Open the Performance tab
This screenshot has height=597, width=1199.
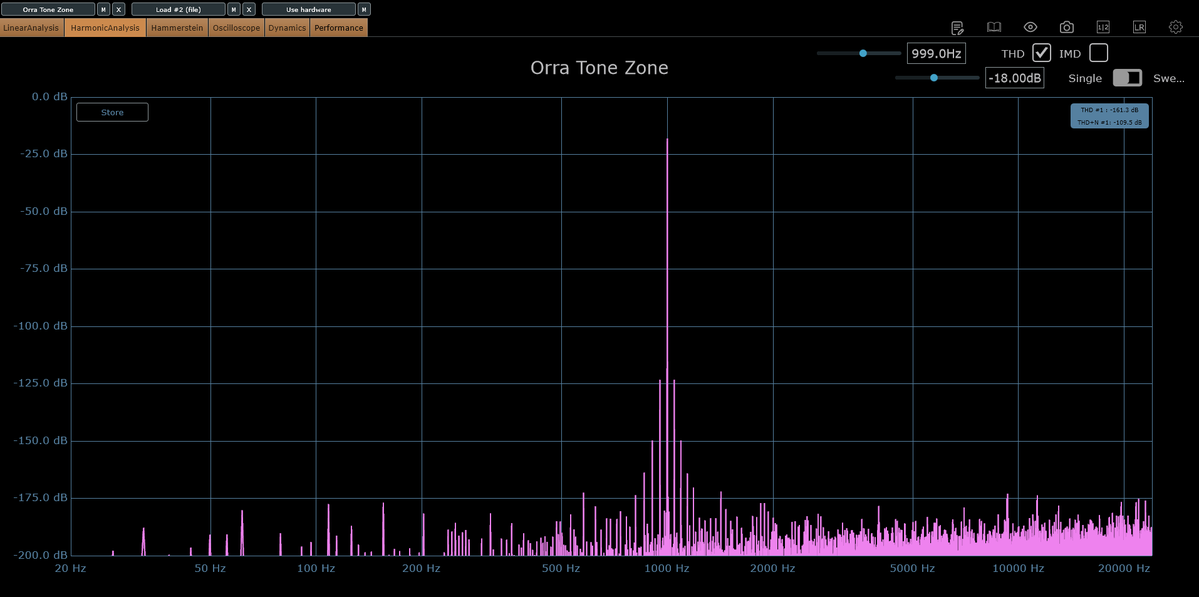[x=339, y=28]
